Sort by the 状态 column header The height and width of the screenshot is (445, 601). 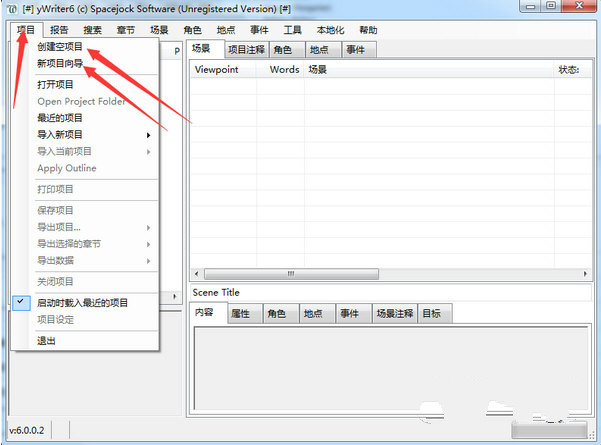tap(573, 69)
